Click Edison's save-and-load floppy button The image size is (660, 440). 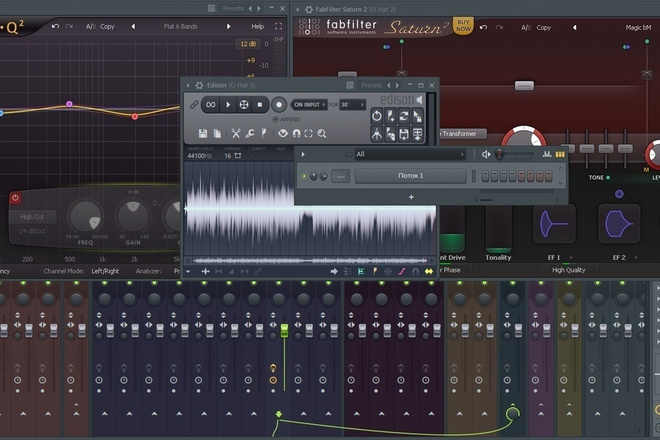(x=404, y=134)
